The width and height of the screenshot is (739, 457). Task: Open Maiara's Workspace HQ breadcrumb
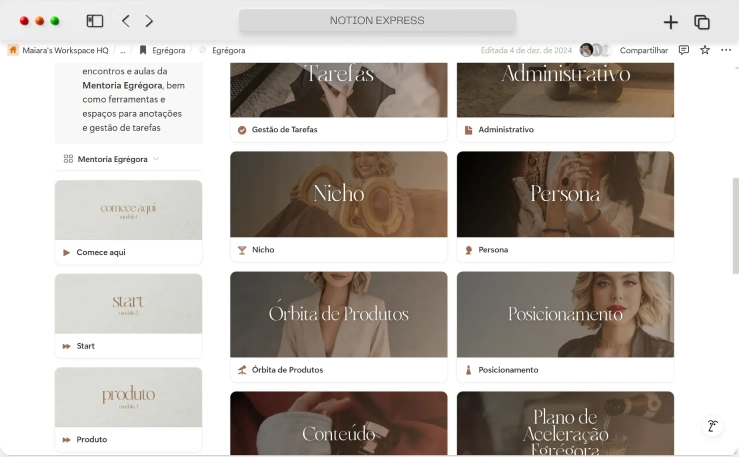click(60, 50)
